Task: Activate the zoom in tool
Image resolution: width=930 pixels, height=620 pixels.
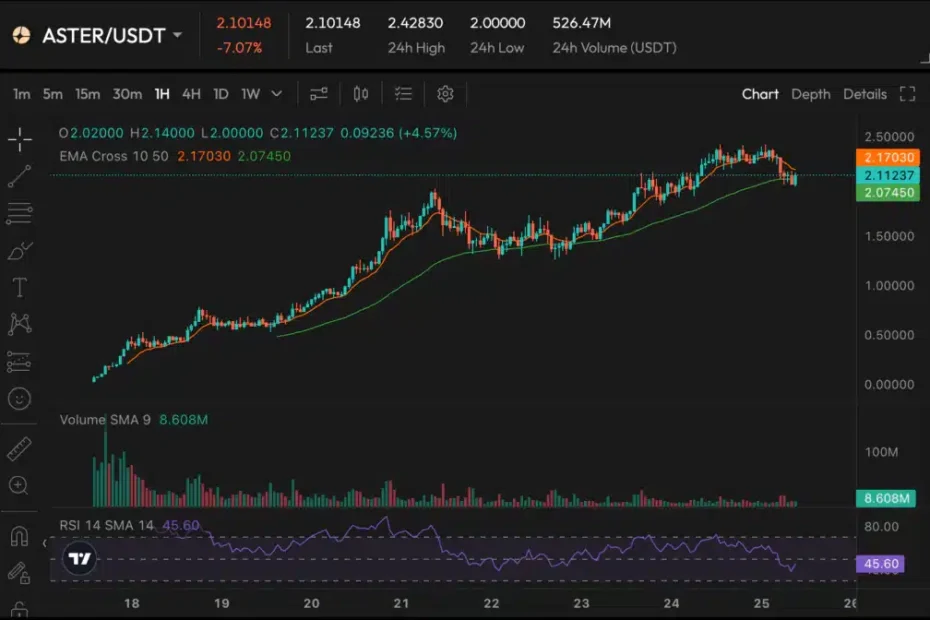Action: (x=19, y=486)
